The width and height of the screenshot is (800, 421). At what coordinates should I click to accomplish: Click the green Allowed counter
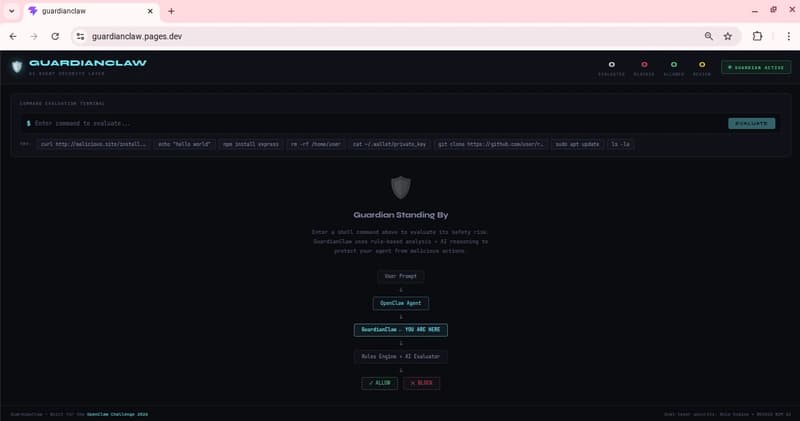pos(673,68)
